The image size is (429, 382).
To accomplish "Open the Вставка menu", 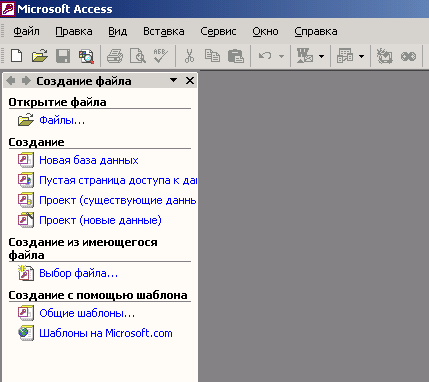I will point(164,31).
